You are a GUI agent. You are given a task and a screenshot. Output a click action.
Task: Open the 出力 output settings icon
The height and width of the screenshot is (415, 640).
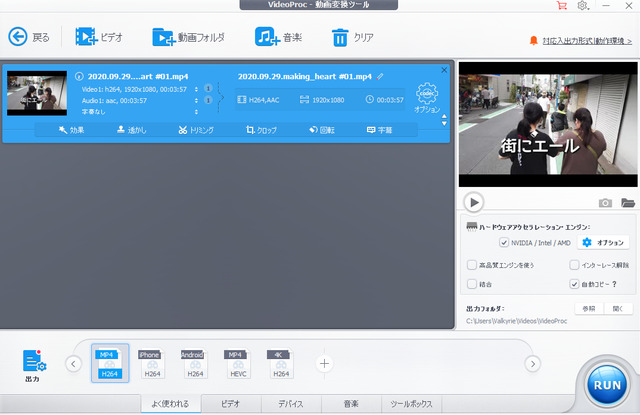click(33, 365)
